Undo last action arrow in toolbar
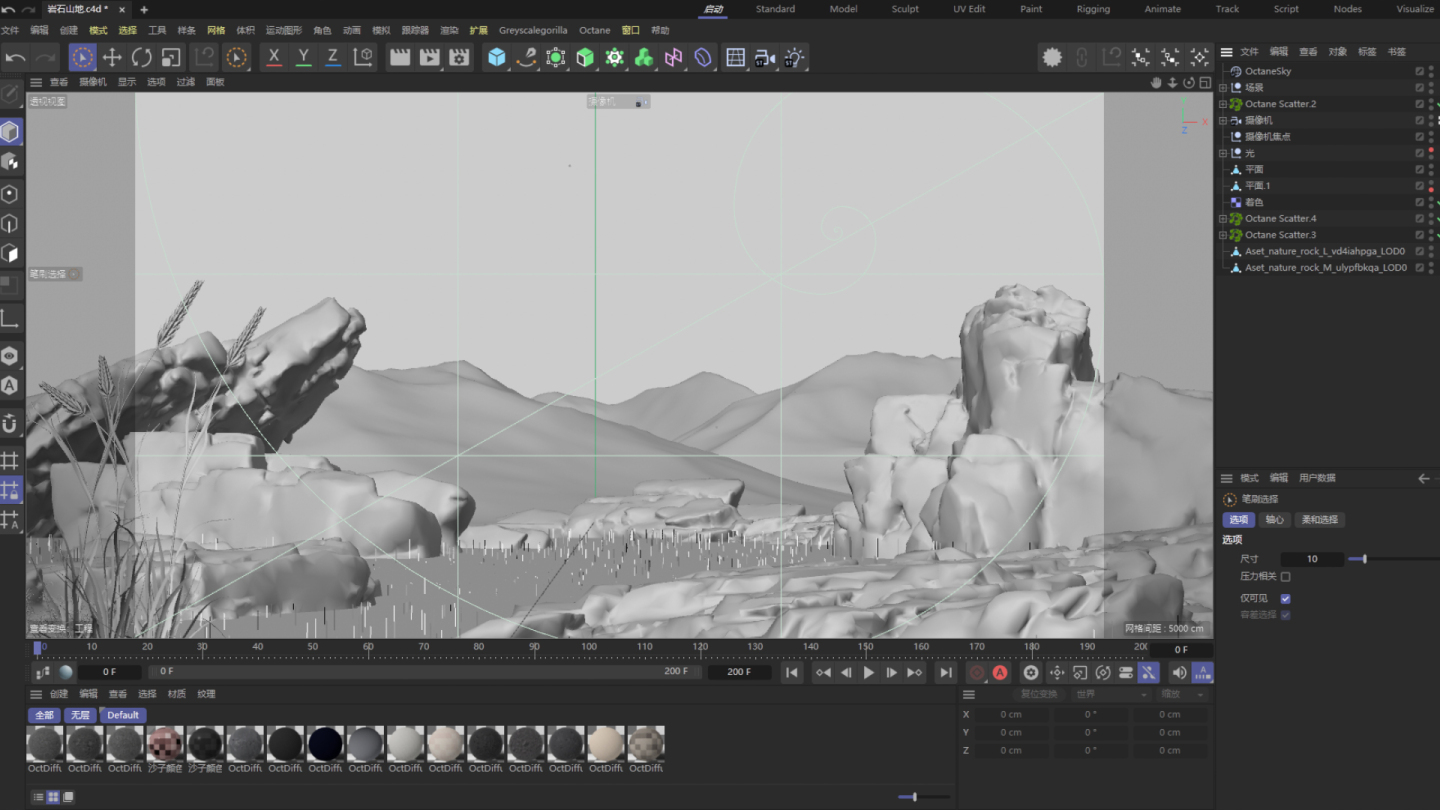Screen dimensions: 1440x810 click(x=16, y=57)
